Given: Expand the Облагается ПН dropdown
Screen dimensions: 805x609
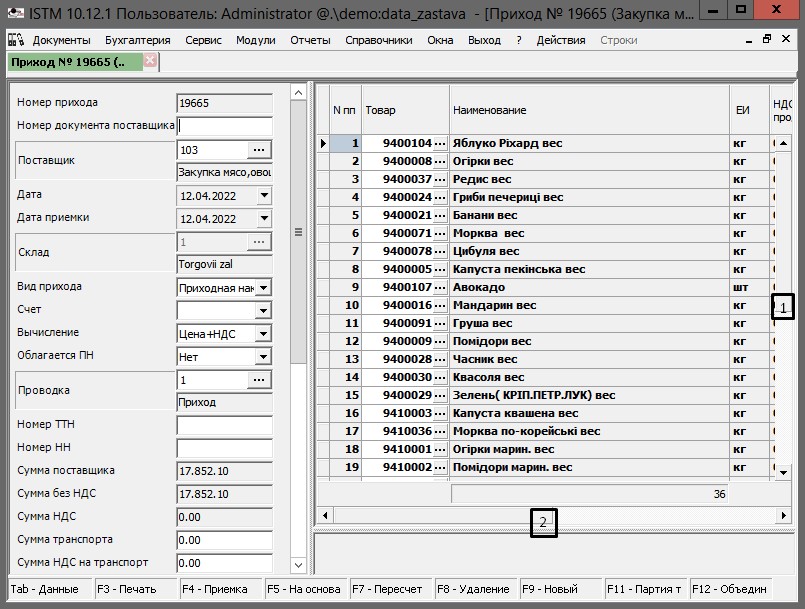Looking at the screenshot, I should (263, 357).
